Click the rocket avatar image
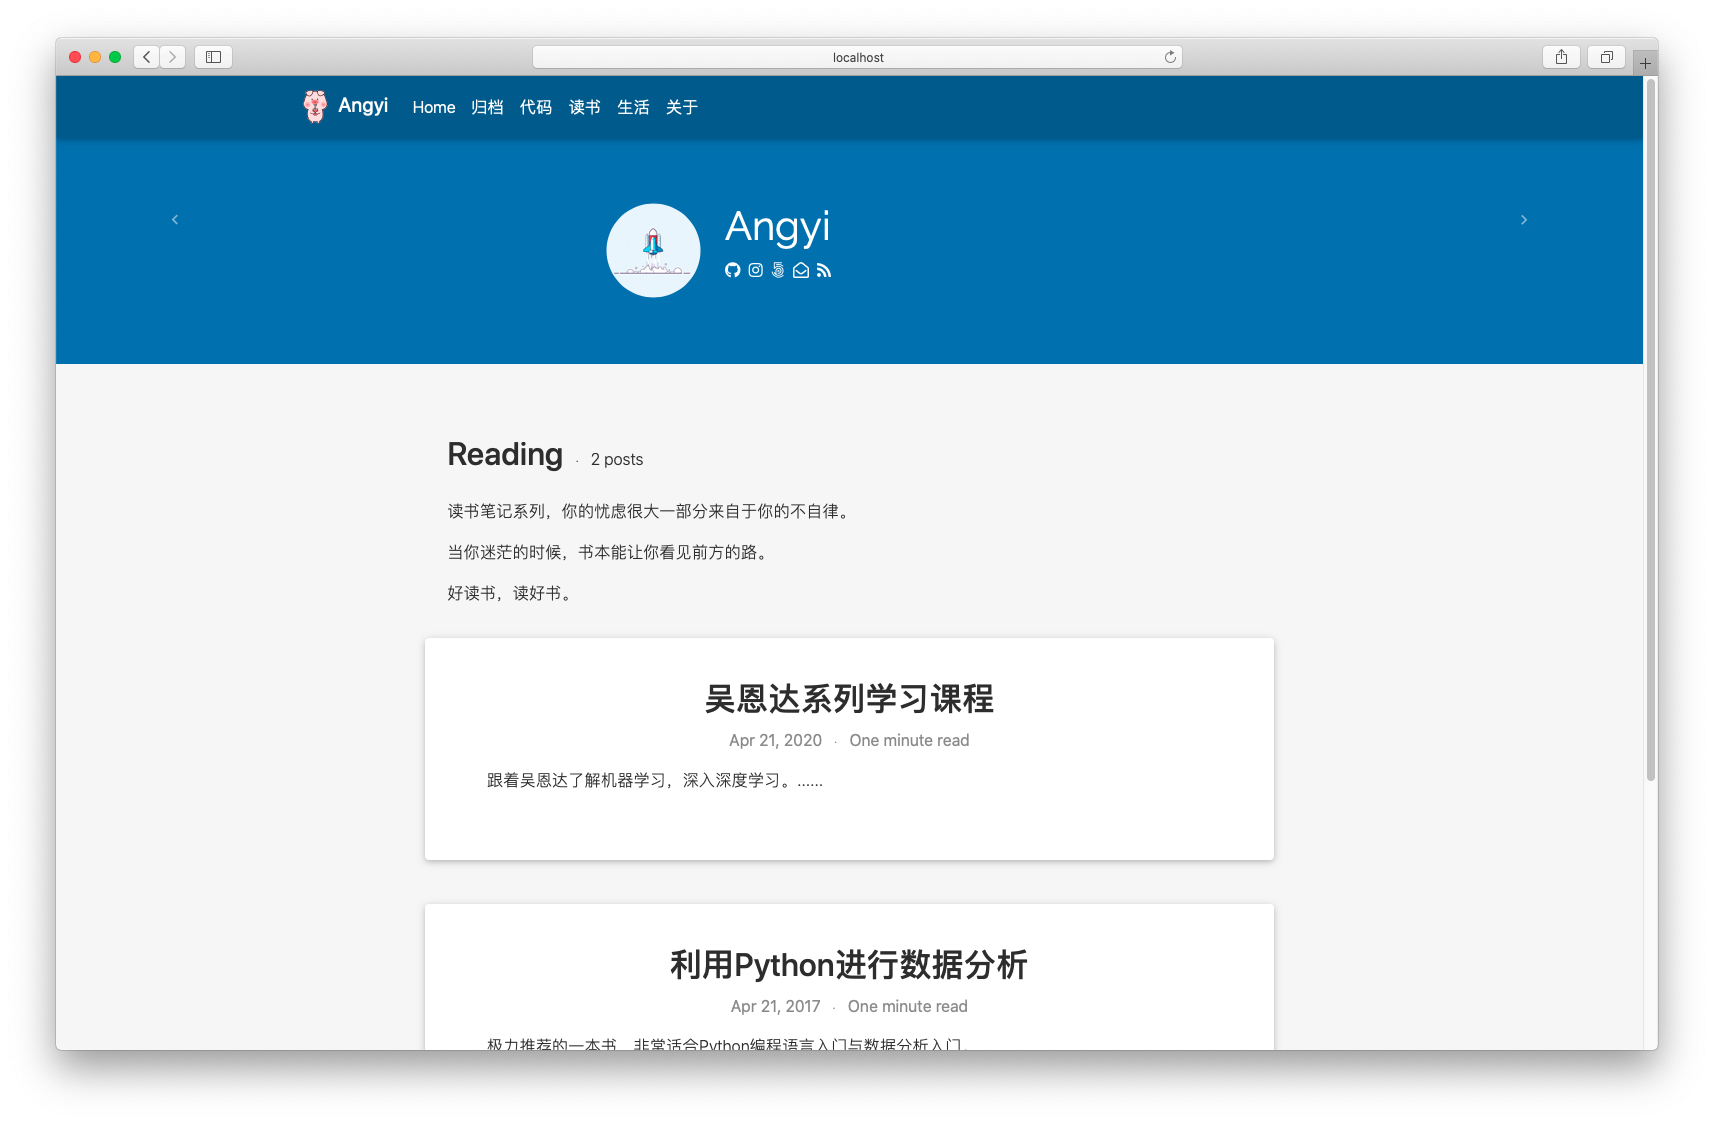Viewport: 1714px width, 1124px height. pos(653,250)
